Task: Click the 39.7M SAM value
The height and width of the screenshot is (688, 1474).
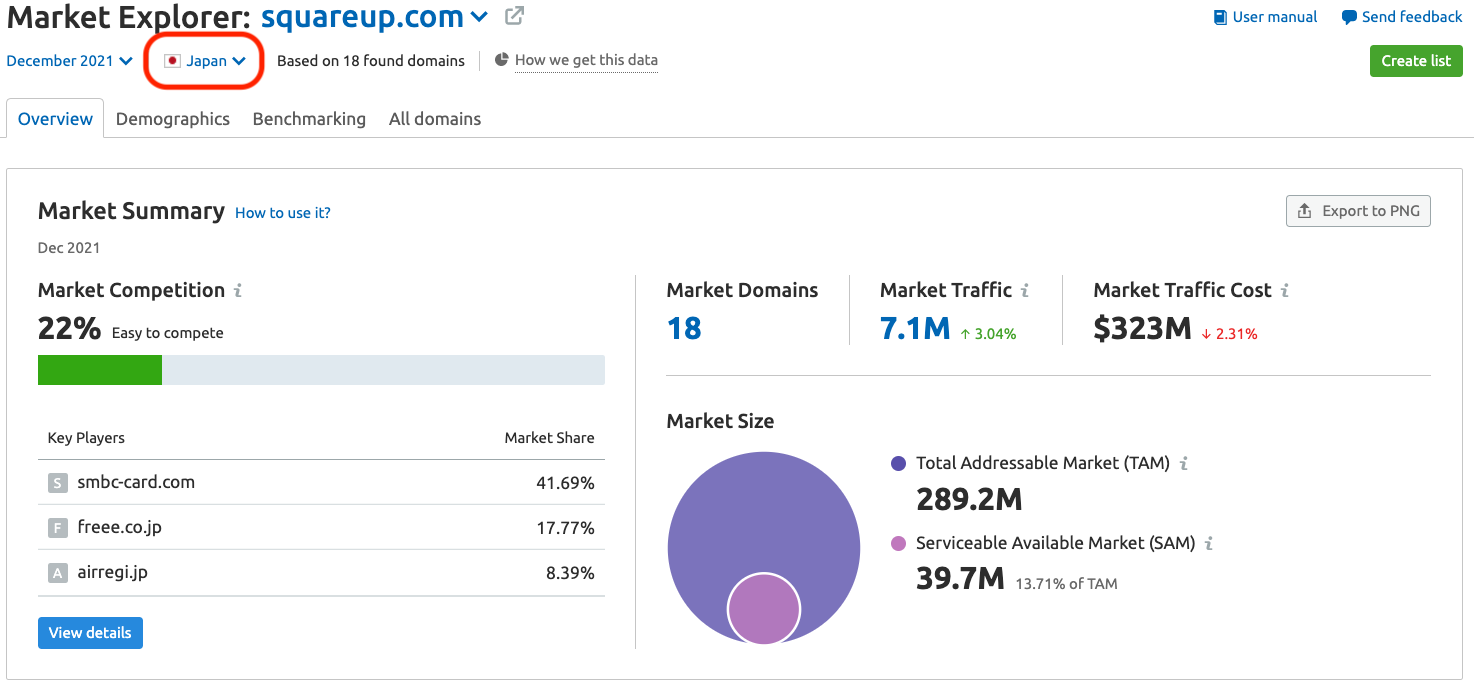Action: click(960, 578)
